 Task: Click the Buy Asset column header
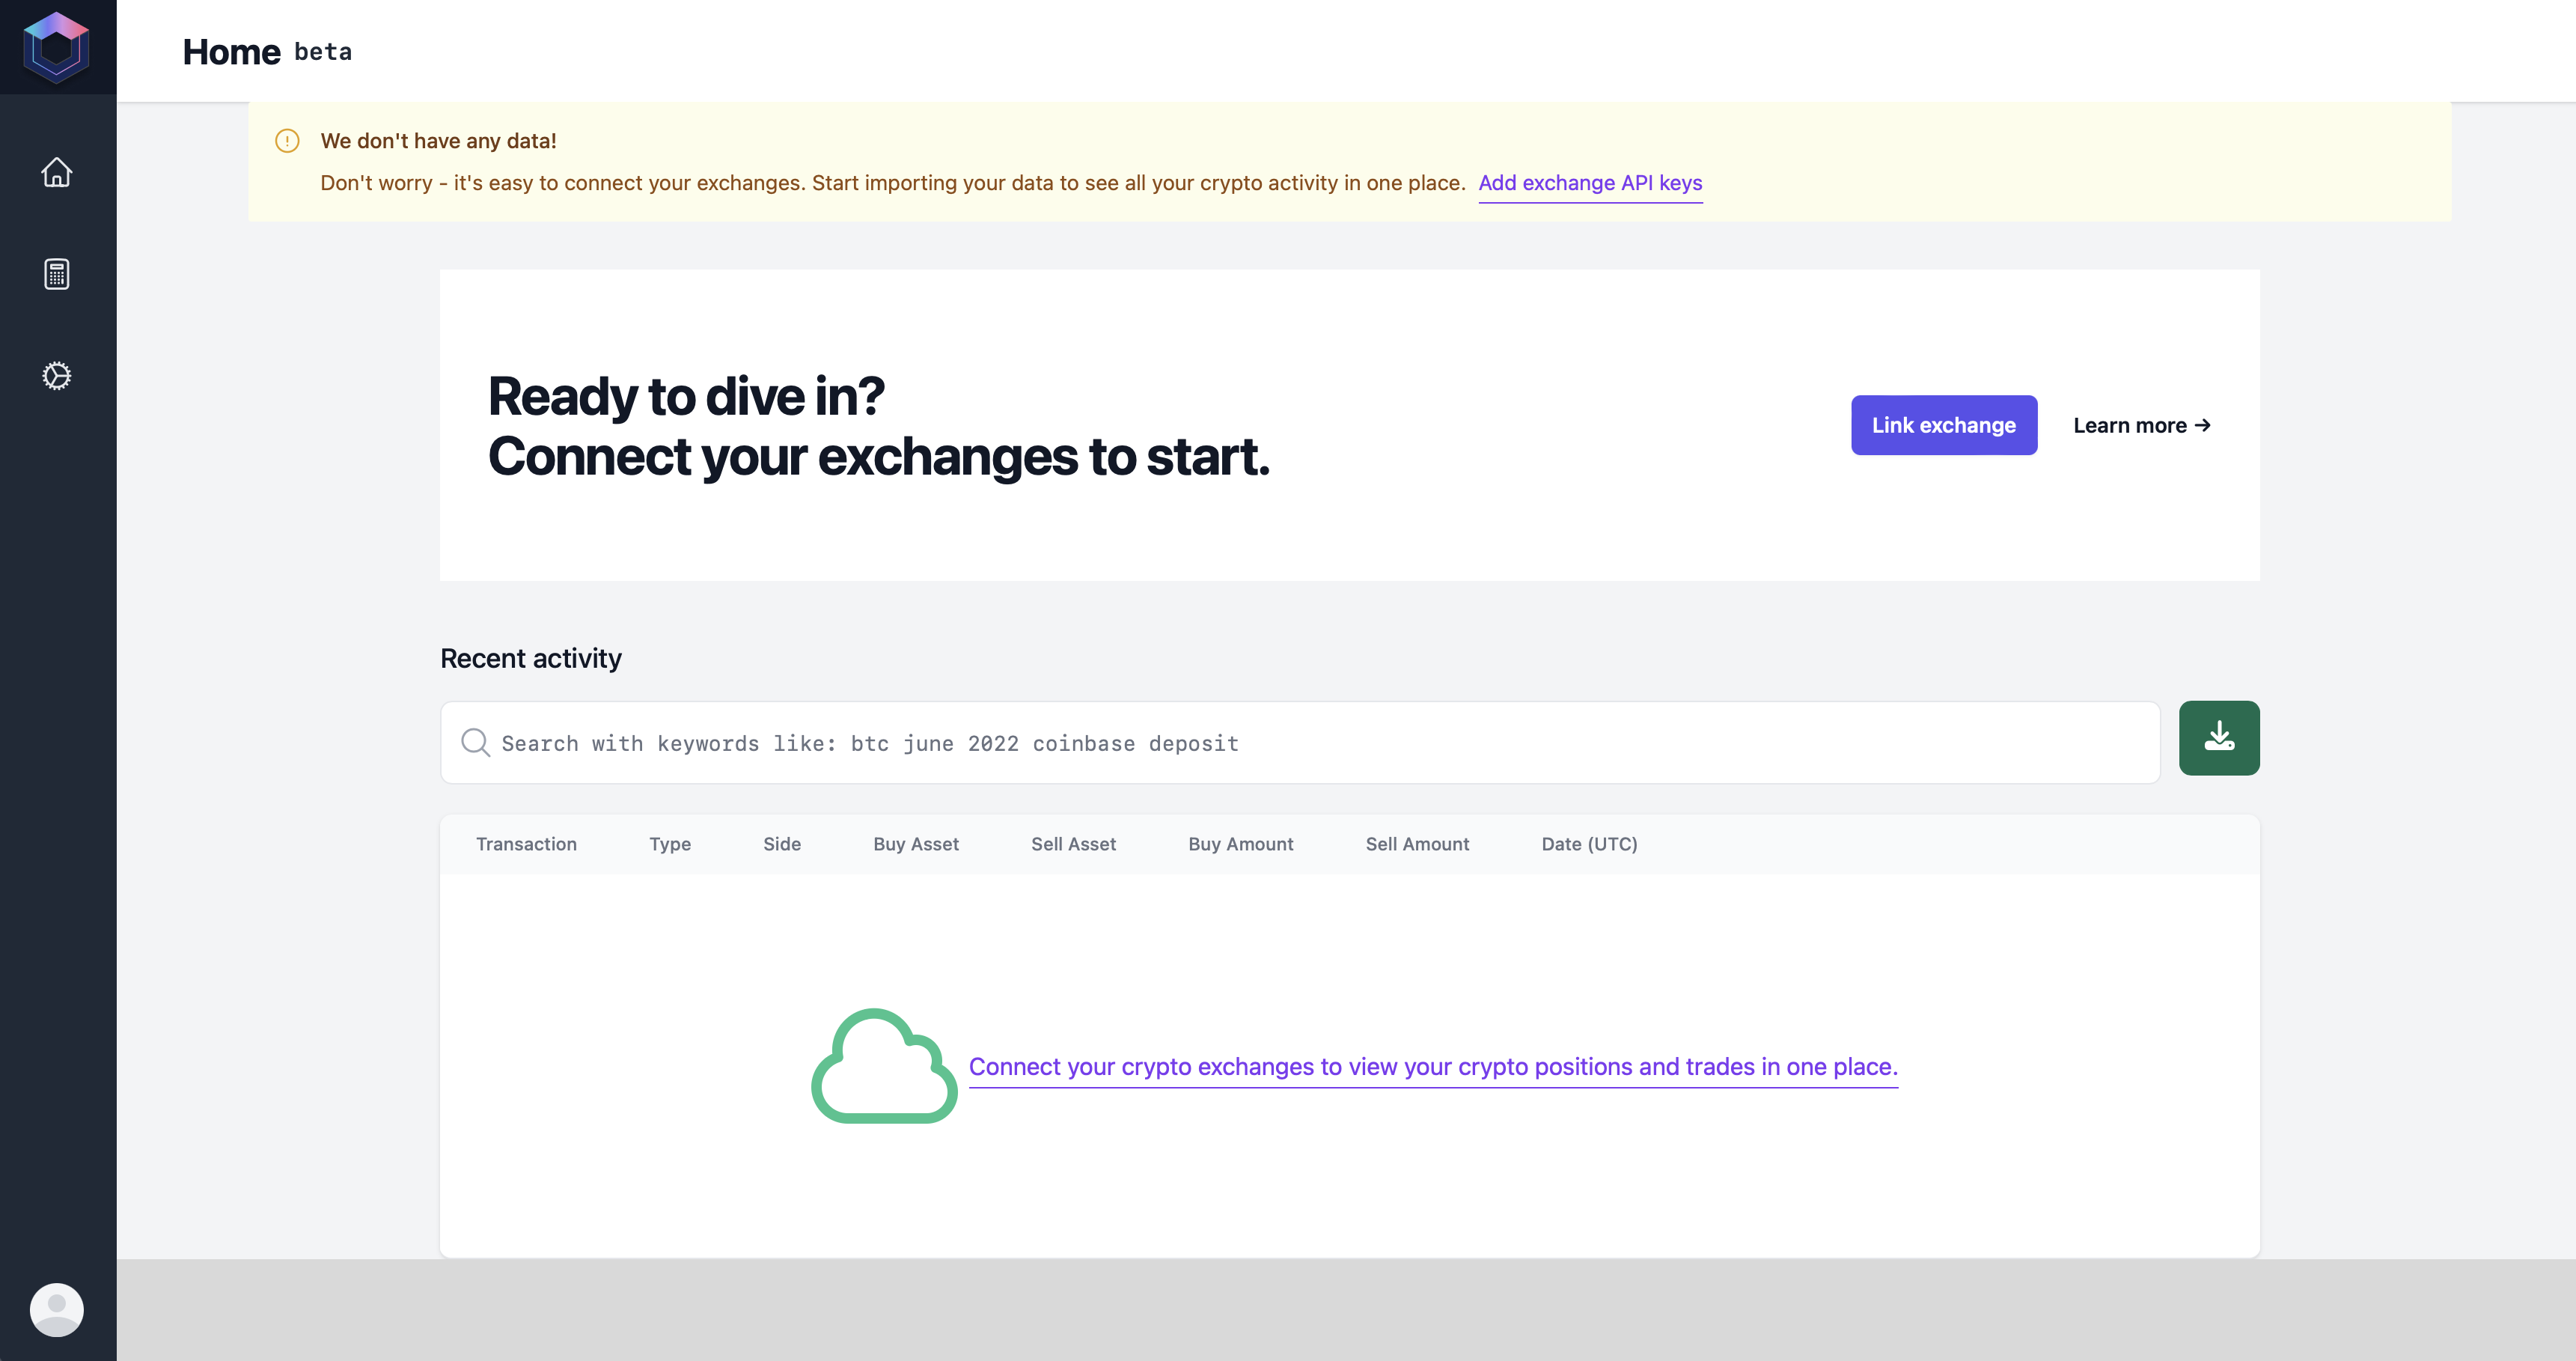coord(915,844)
